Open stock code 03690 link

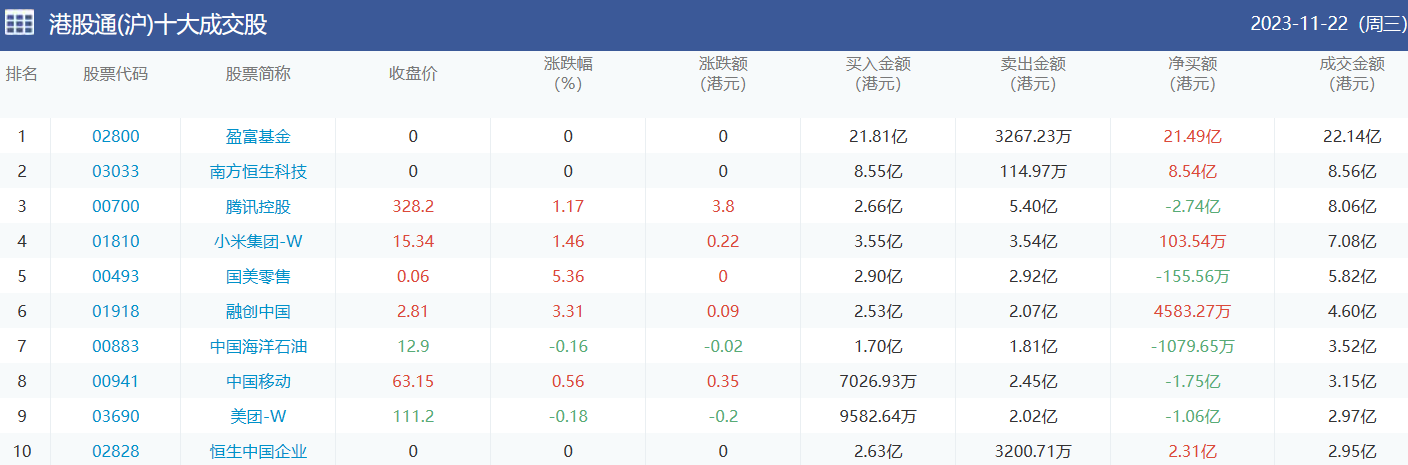coord(116,416)
